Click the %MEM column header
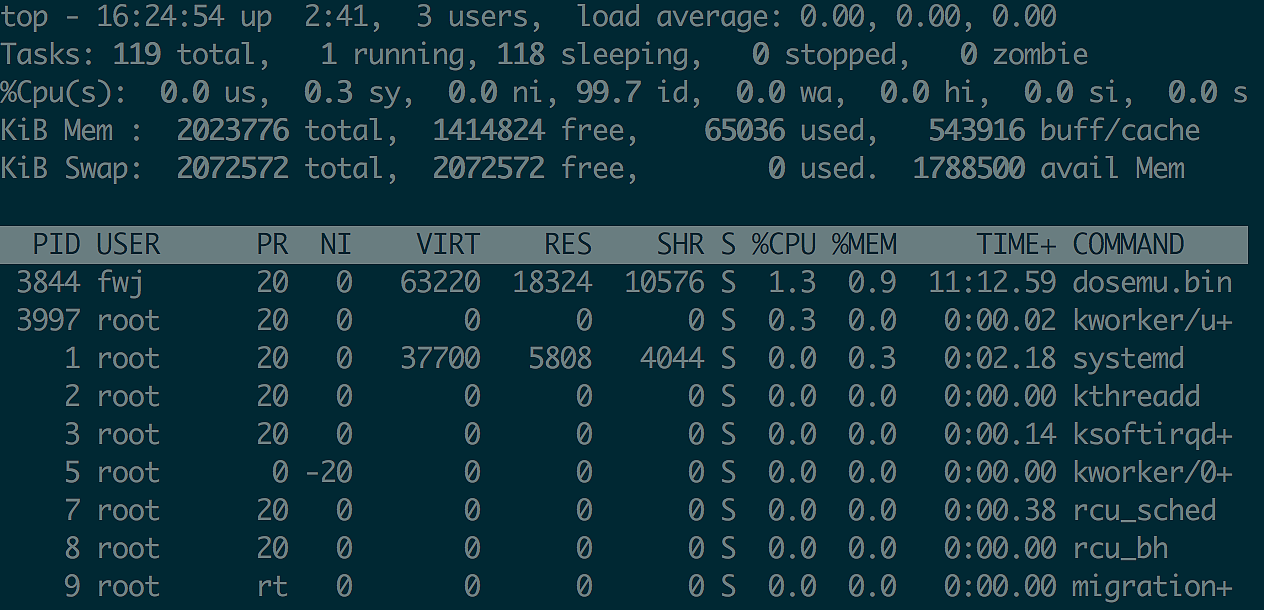The height and width of the screenshot is (610, 1264). click(x=864, y=244)
